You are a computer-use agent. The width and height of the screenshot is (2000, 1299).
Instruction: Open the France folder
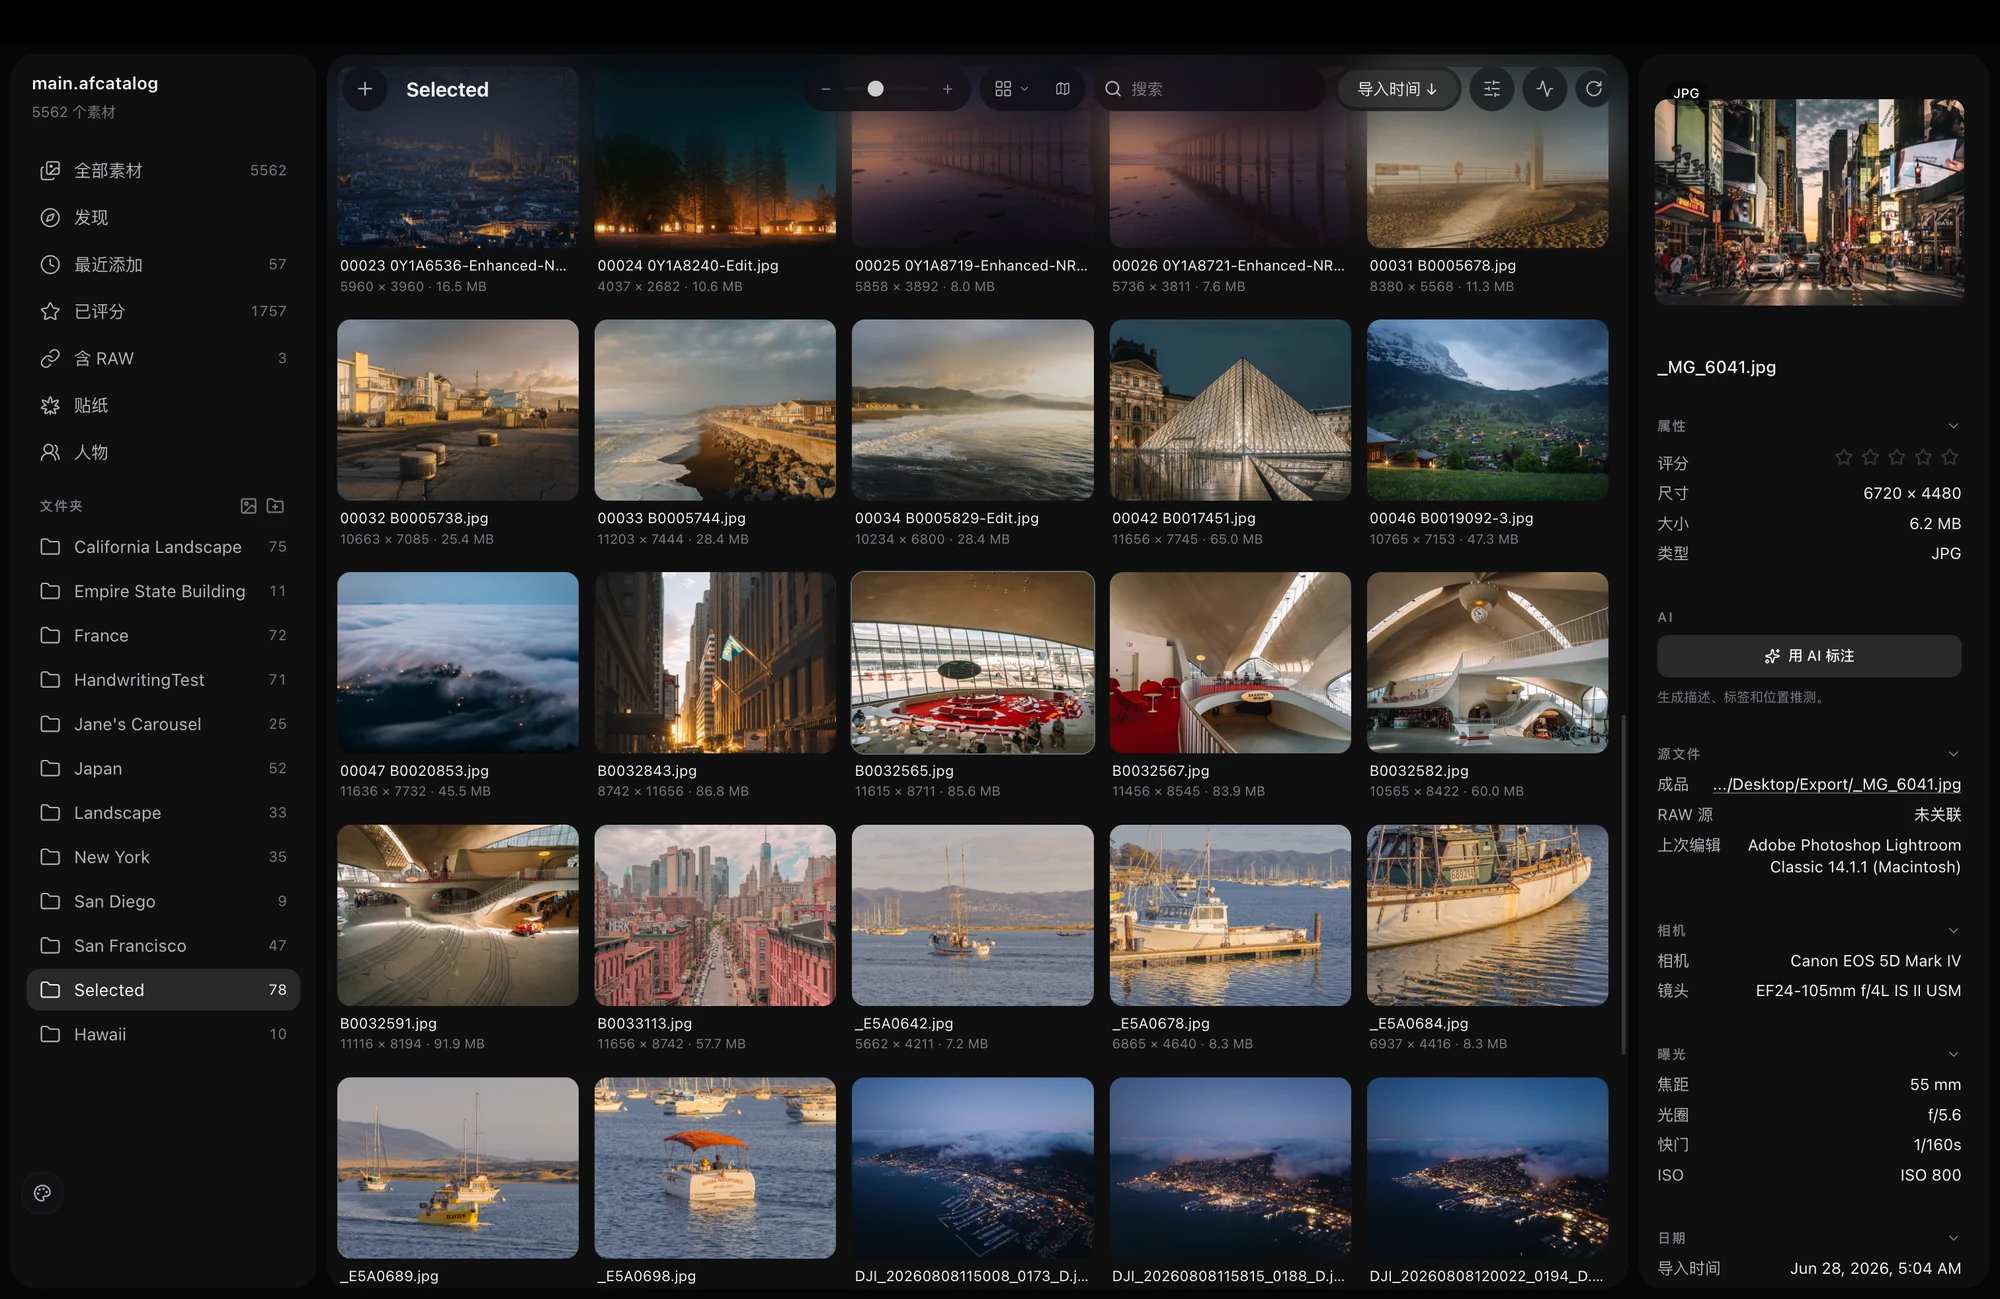[163, 636]
